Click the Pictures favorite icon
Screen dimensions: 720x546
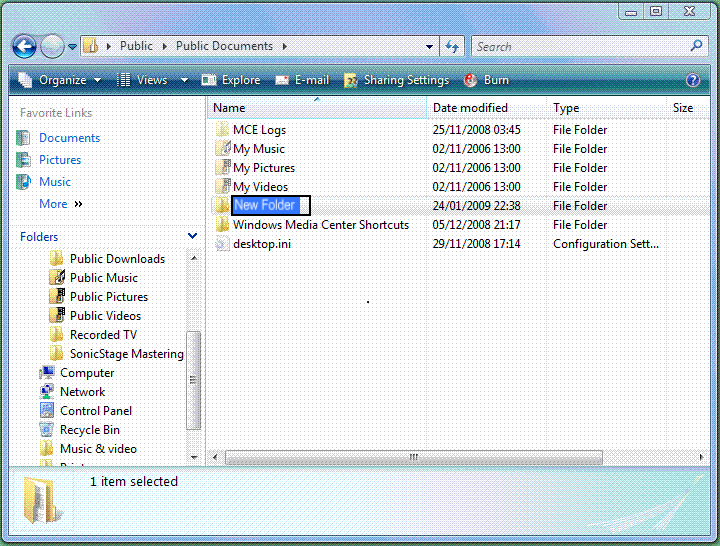[23, 160]
